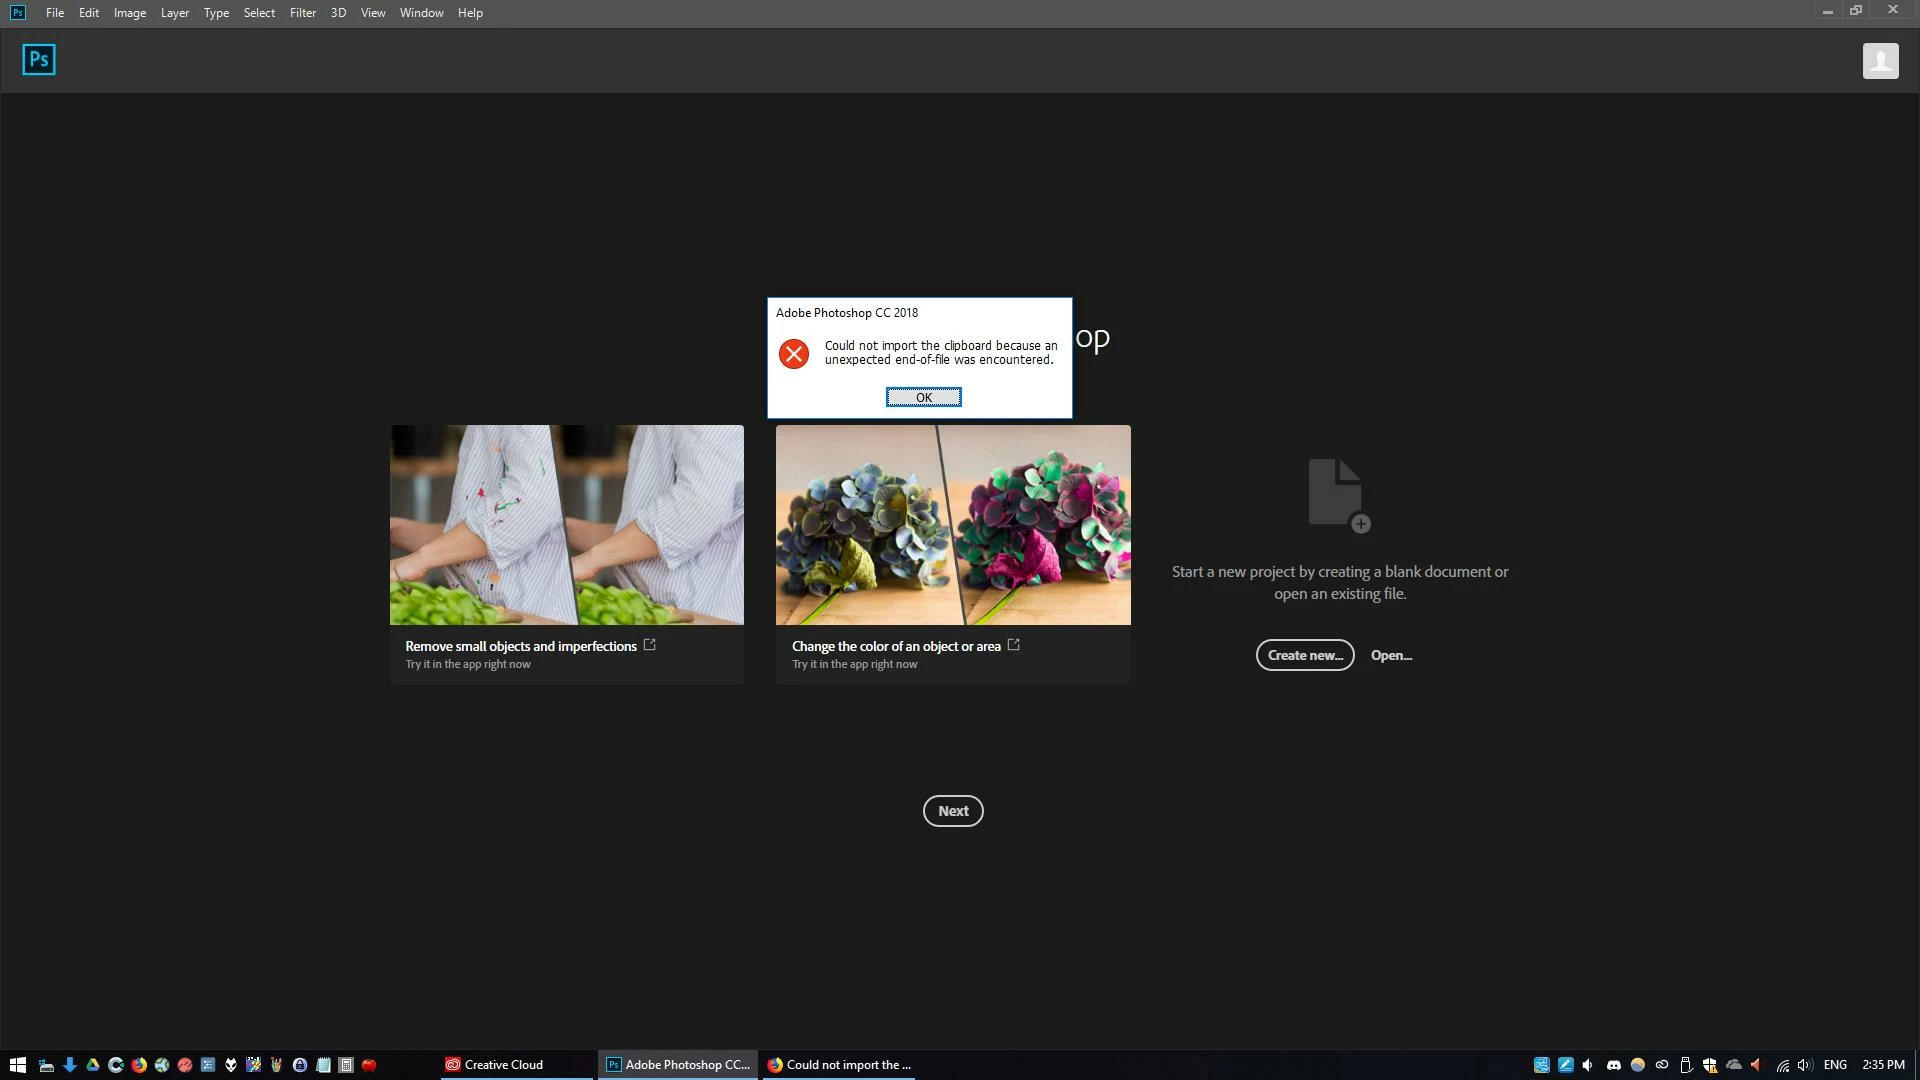1920x1080 pixels.
Task: Click Windows Start button
Action: [x=17, y=1065]
